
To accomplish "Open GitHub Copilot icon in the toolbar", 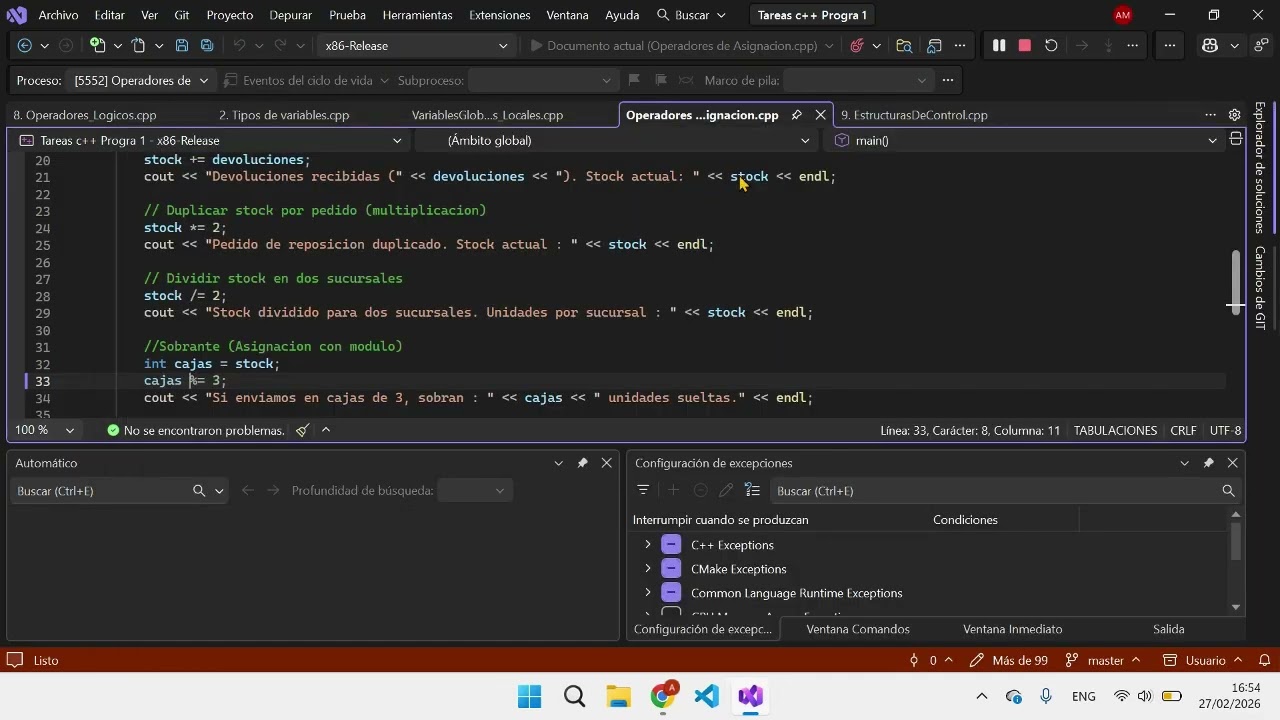I will (x=1210, y=45).
